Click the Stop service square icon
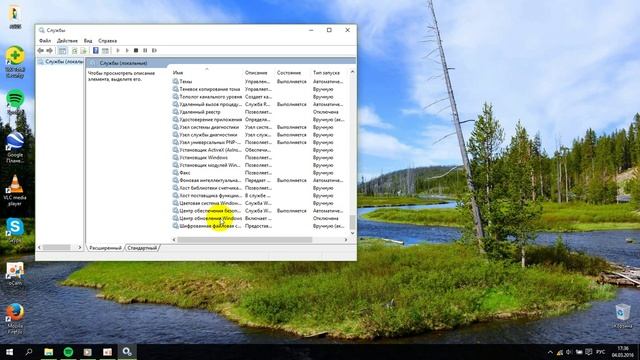This screenshot has height=360, width=640. [x=136, y=51]
